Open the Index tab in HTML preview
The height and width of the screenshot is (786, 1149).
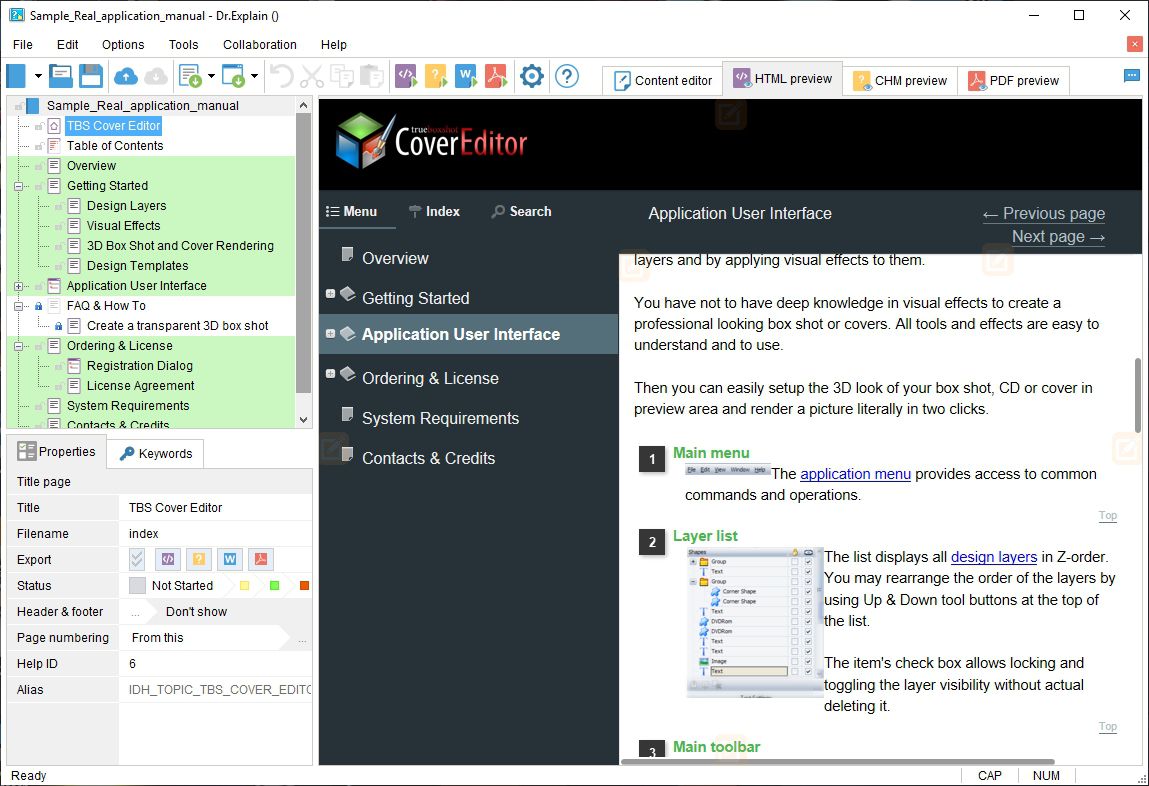(435, 212)
